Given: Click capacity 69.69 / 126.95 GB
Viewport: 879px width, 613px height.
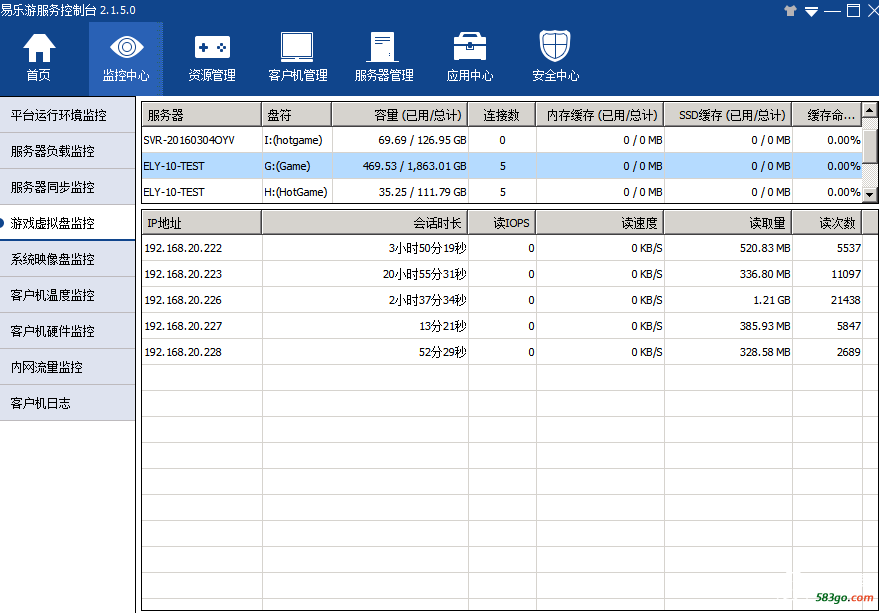Looking at the screenshot, I should (422, 140).
